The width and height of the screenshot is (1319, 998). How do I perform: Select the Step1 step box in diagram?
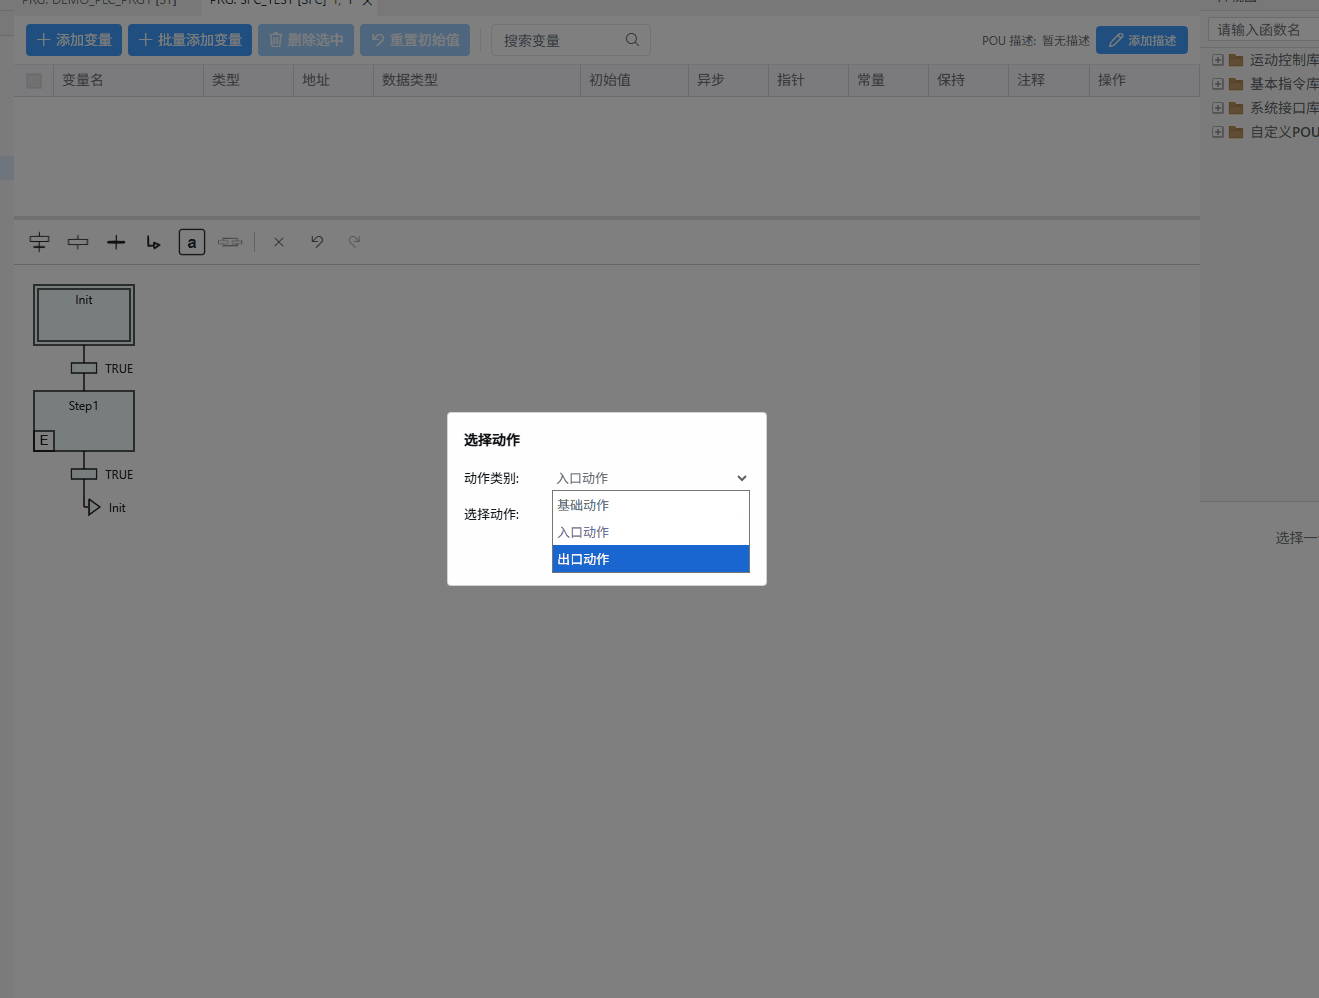point(84,421)
